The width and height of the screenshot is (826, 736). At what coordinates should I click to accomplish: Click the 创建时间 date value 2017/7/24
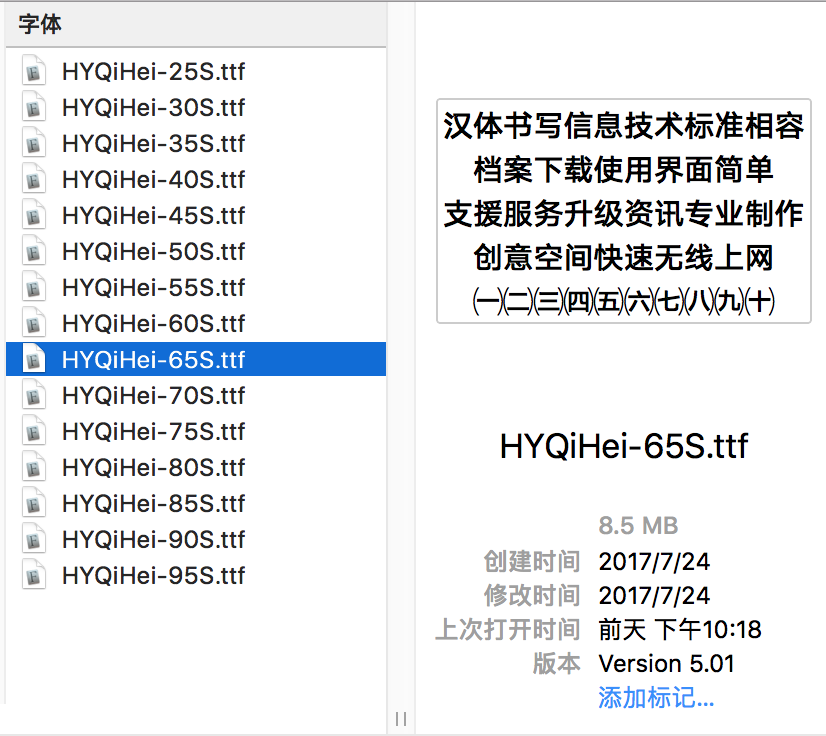(654, 562)
